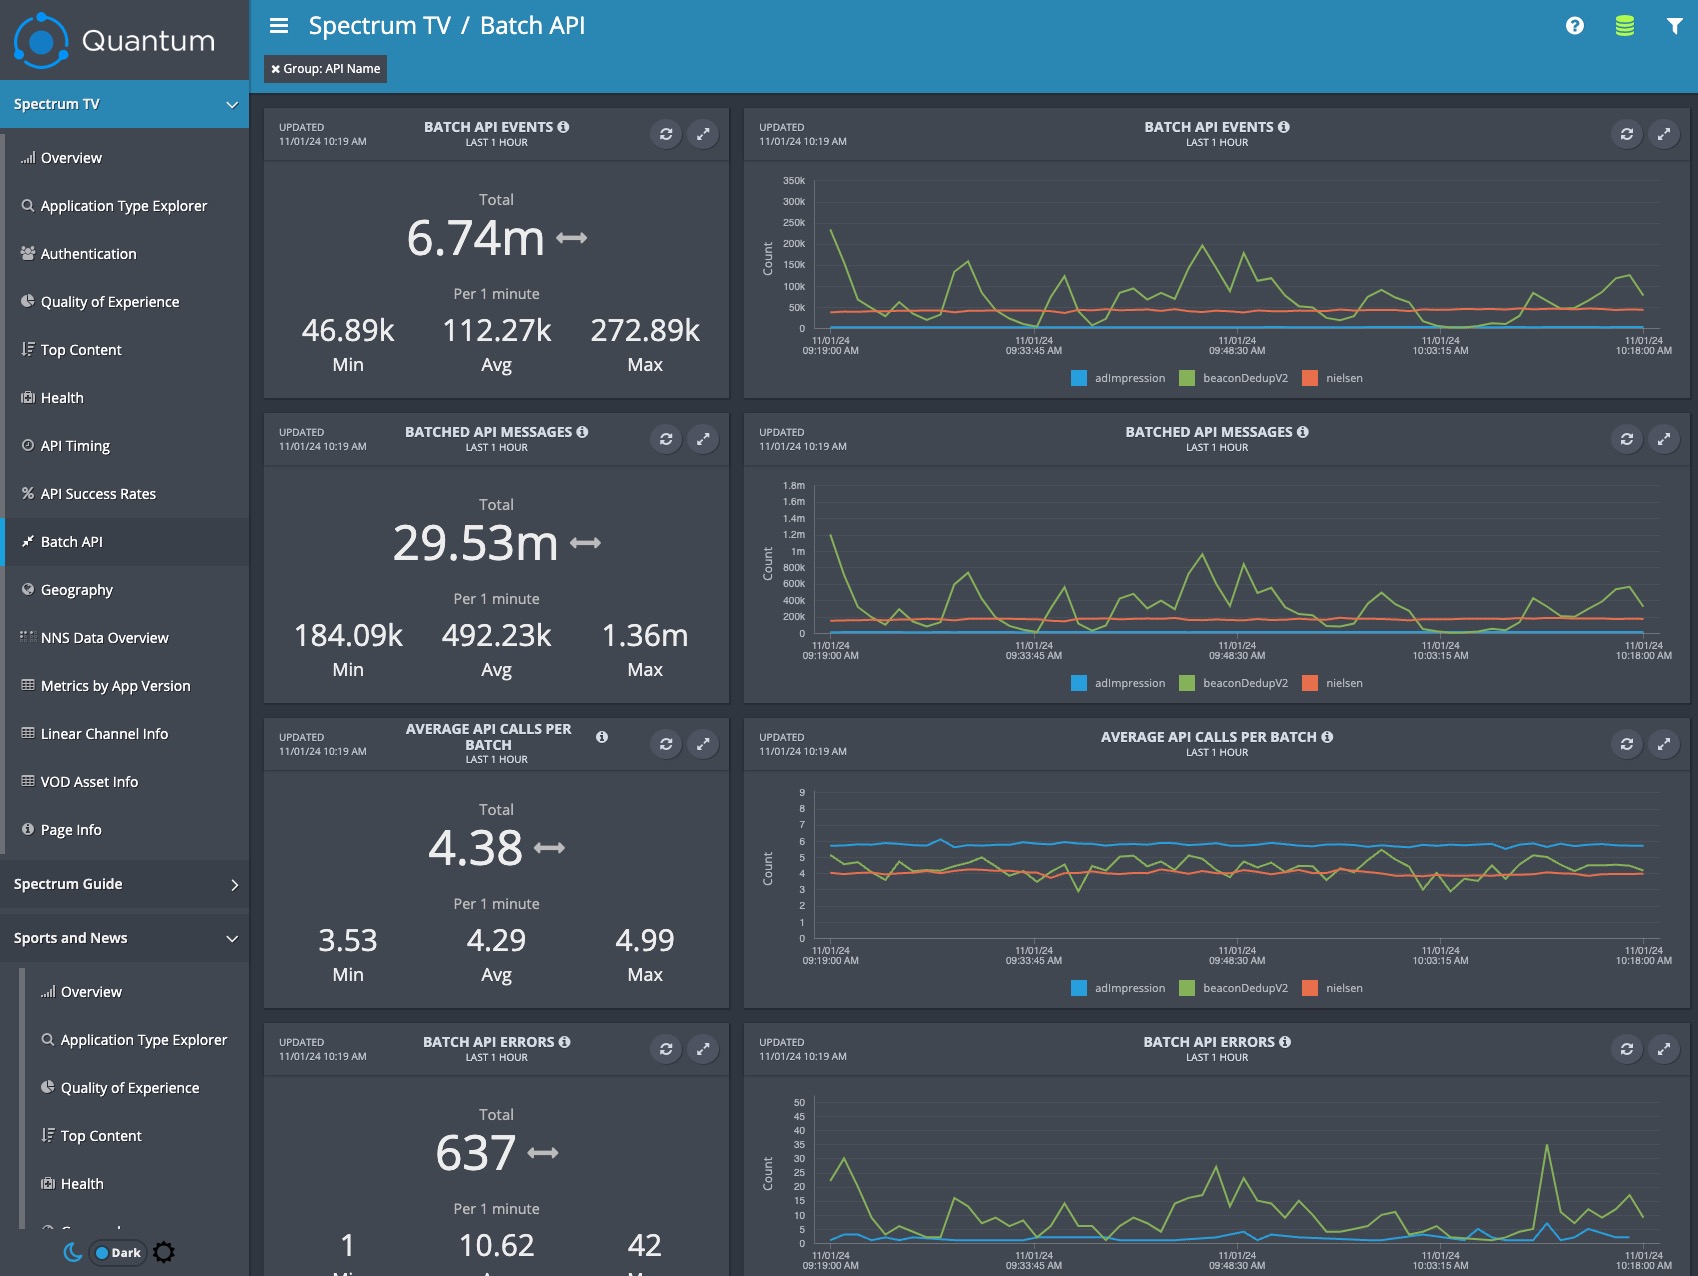Expand the Batch API Events chart to fullscreen

[1664, 134]
